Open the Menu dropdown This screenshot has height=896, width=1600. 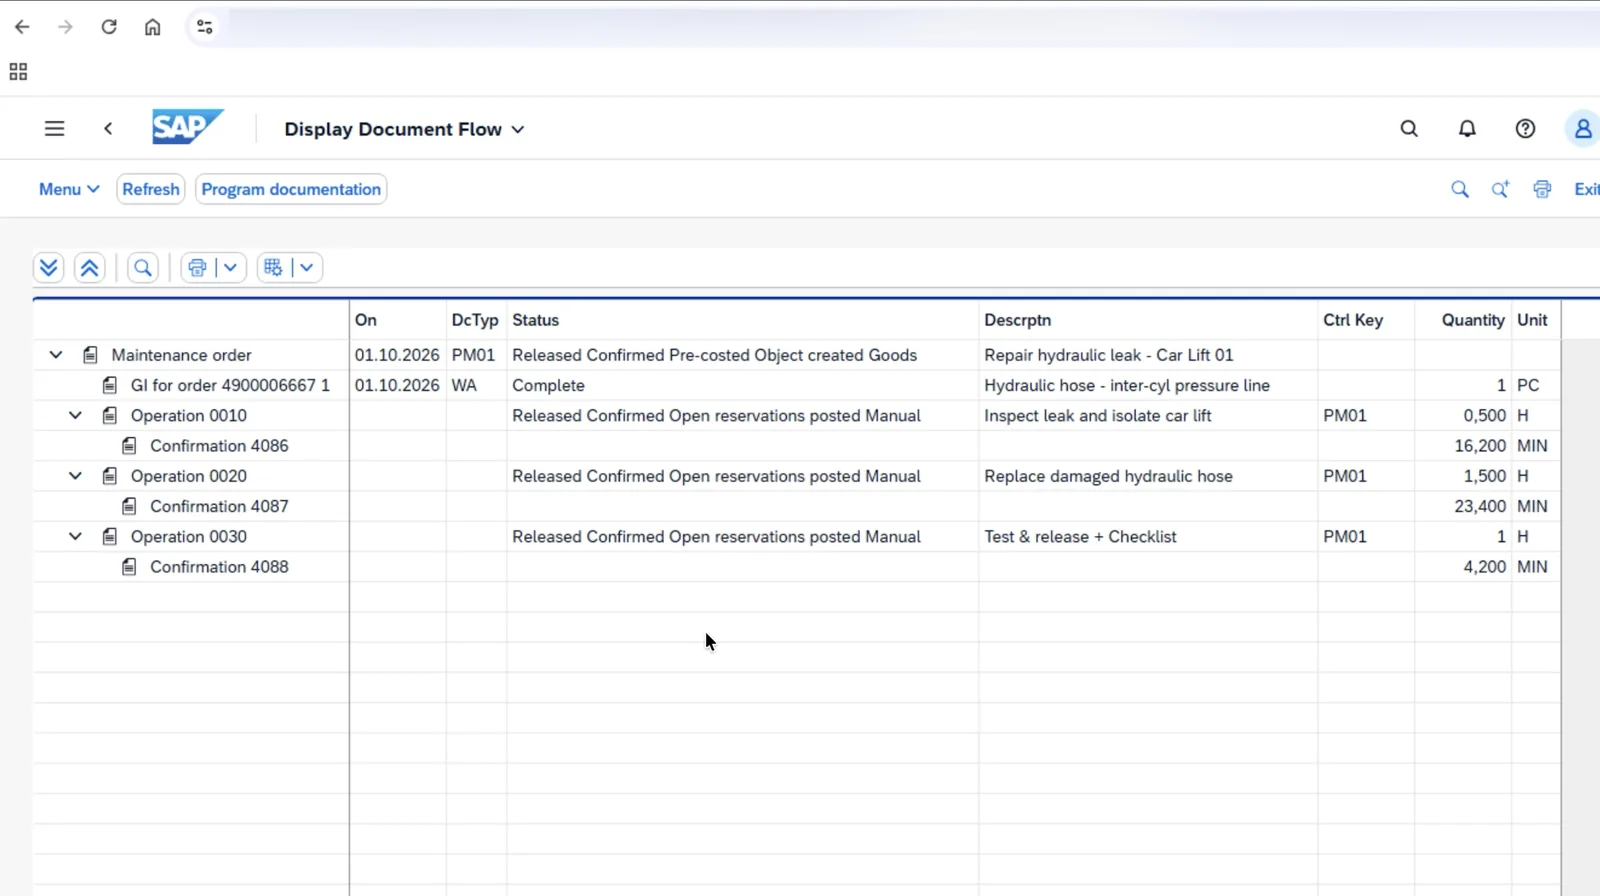coord(69,189)
